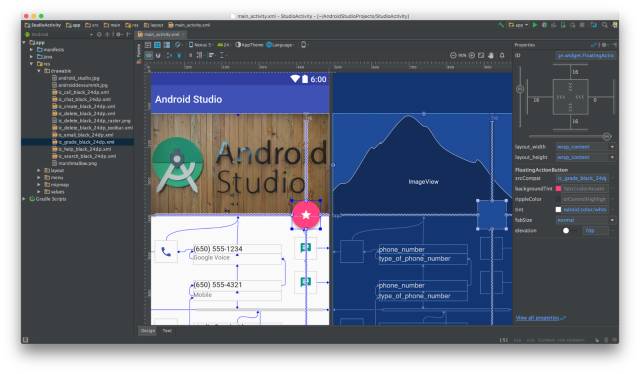640x374 pixels.
Task: Click the guidelines icon
Action: click(222, 55)
